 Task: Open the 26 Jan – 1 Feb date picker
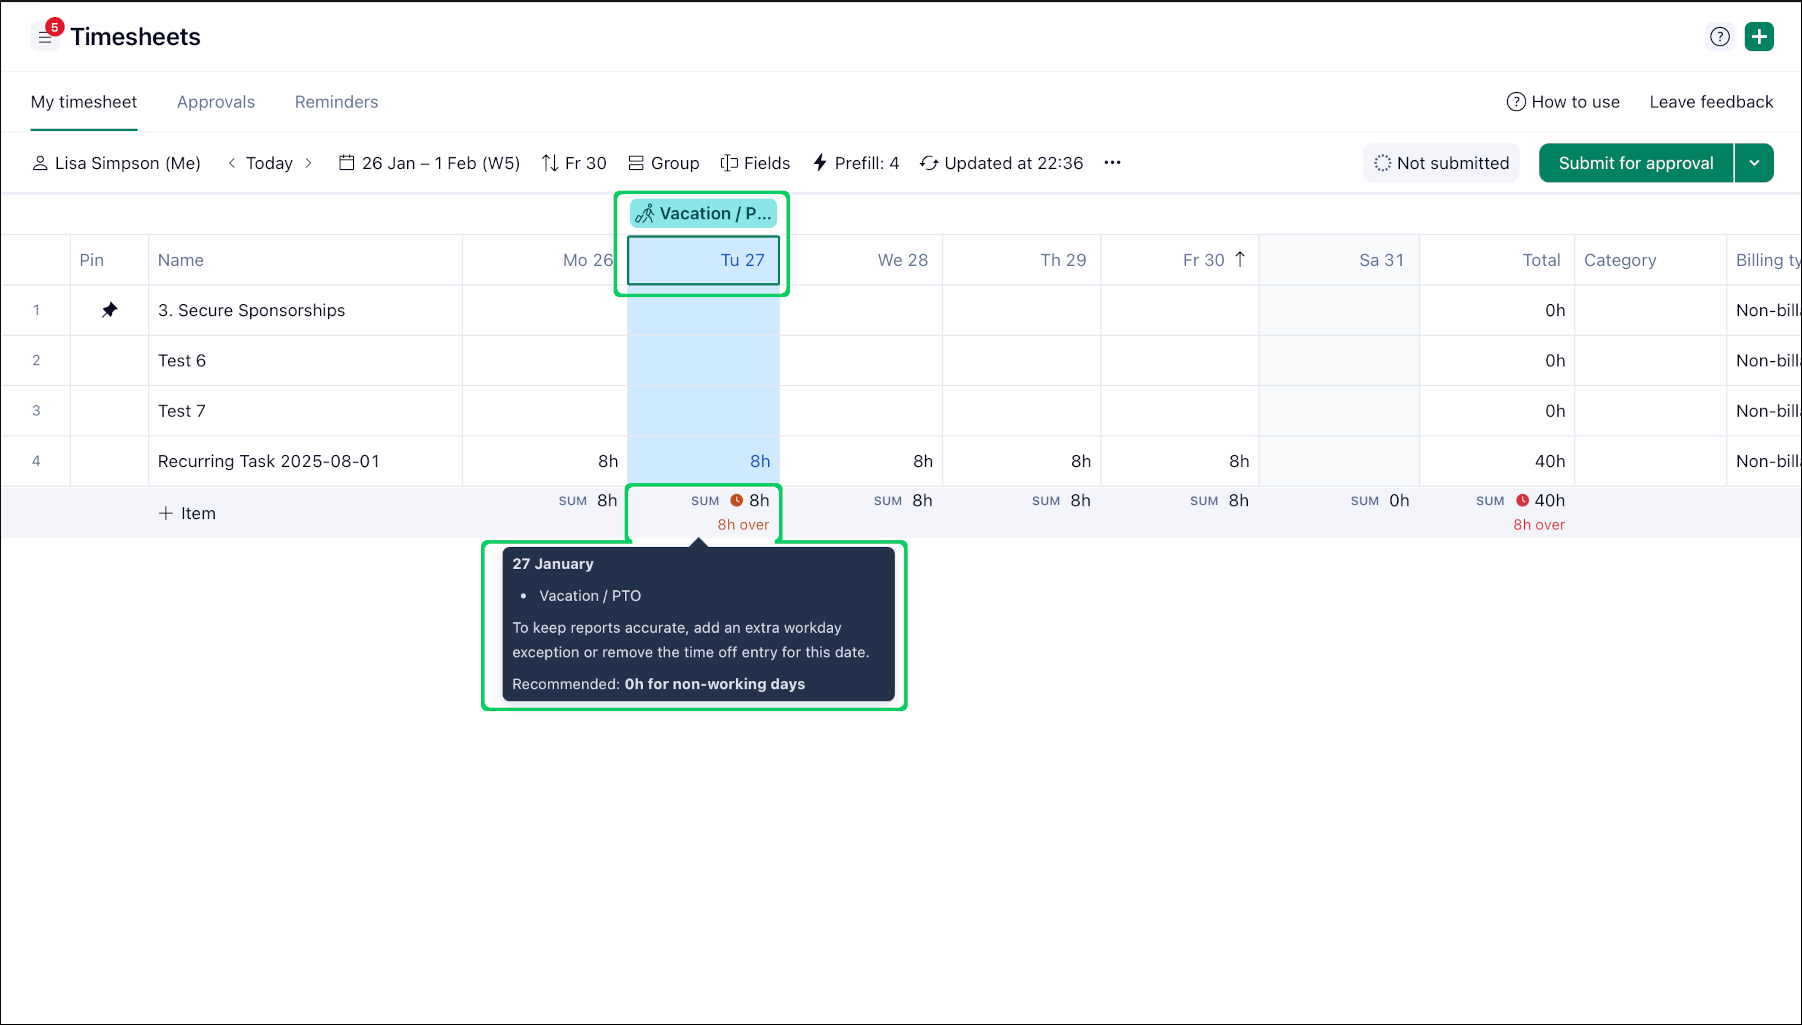tap(430, 163)
